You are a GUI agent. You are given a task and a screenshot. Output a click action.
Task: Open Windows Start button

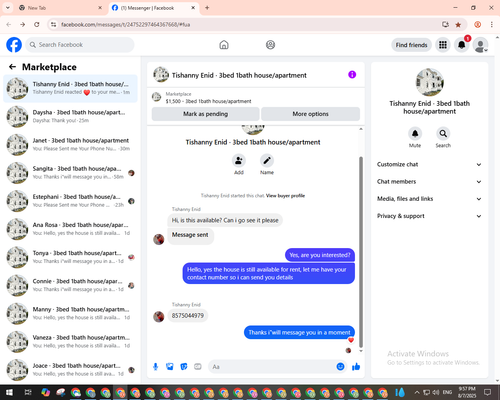(x=9, y=392)
